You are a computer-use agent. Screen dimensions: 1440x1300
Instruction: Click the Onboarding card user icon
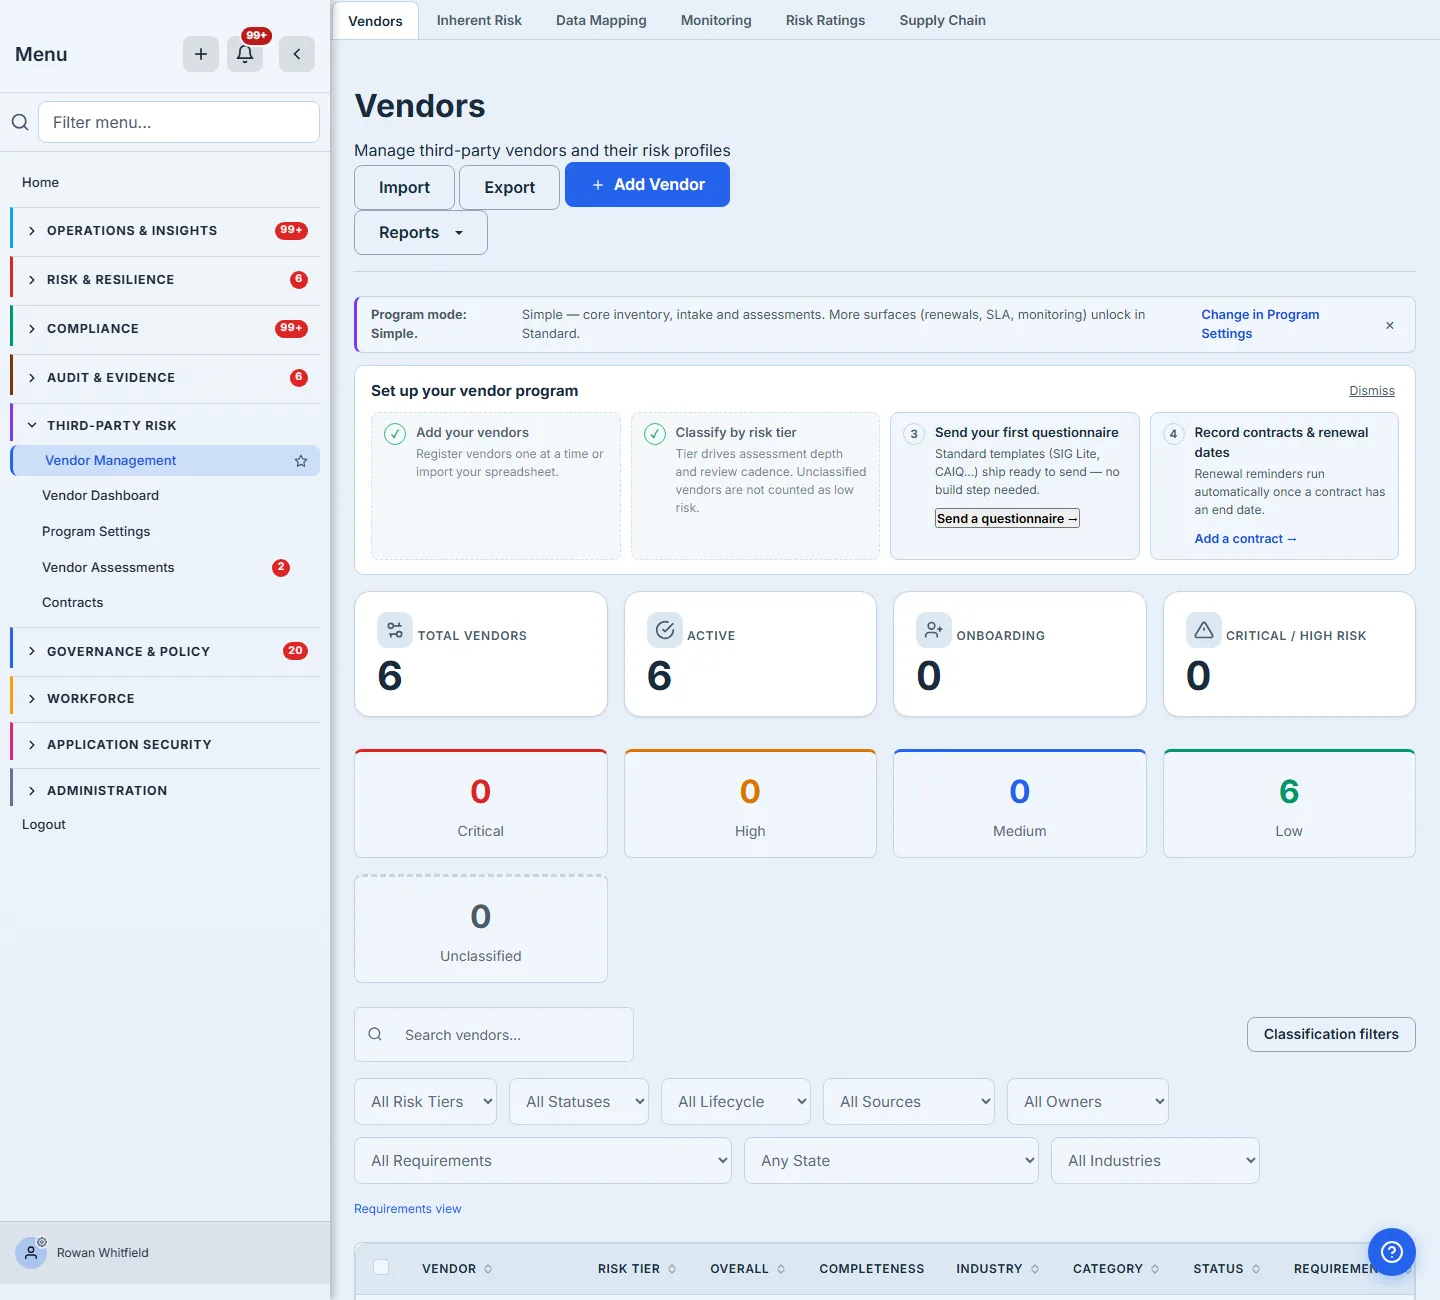pyautogui.click(x=934, y=631)
